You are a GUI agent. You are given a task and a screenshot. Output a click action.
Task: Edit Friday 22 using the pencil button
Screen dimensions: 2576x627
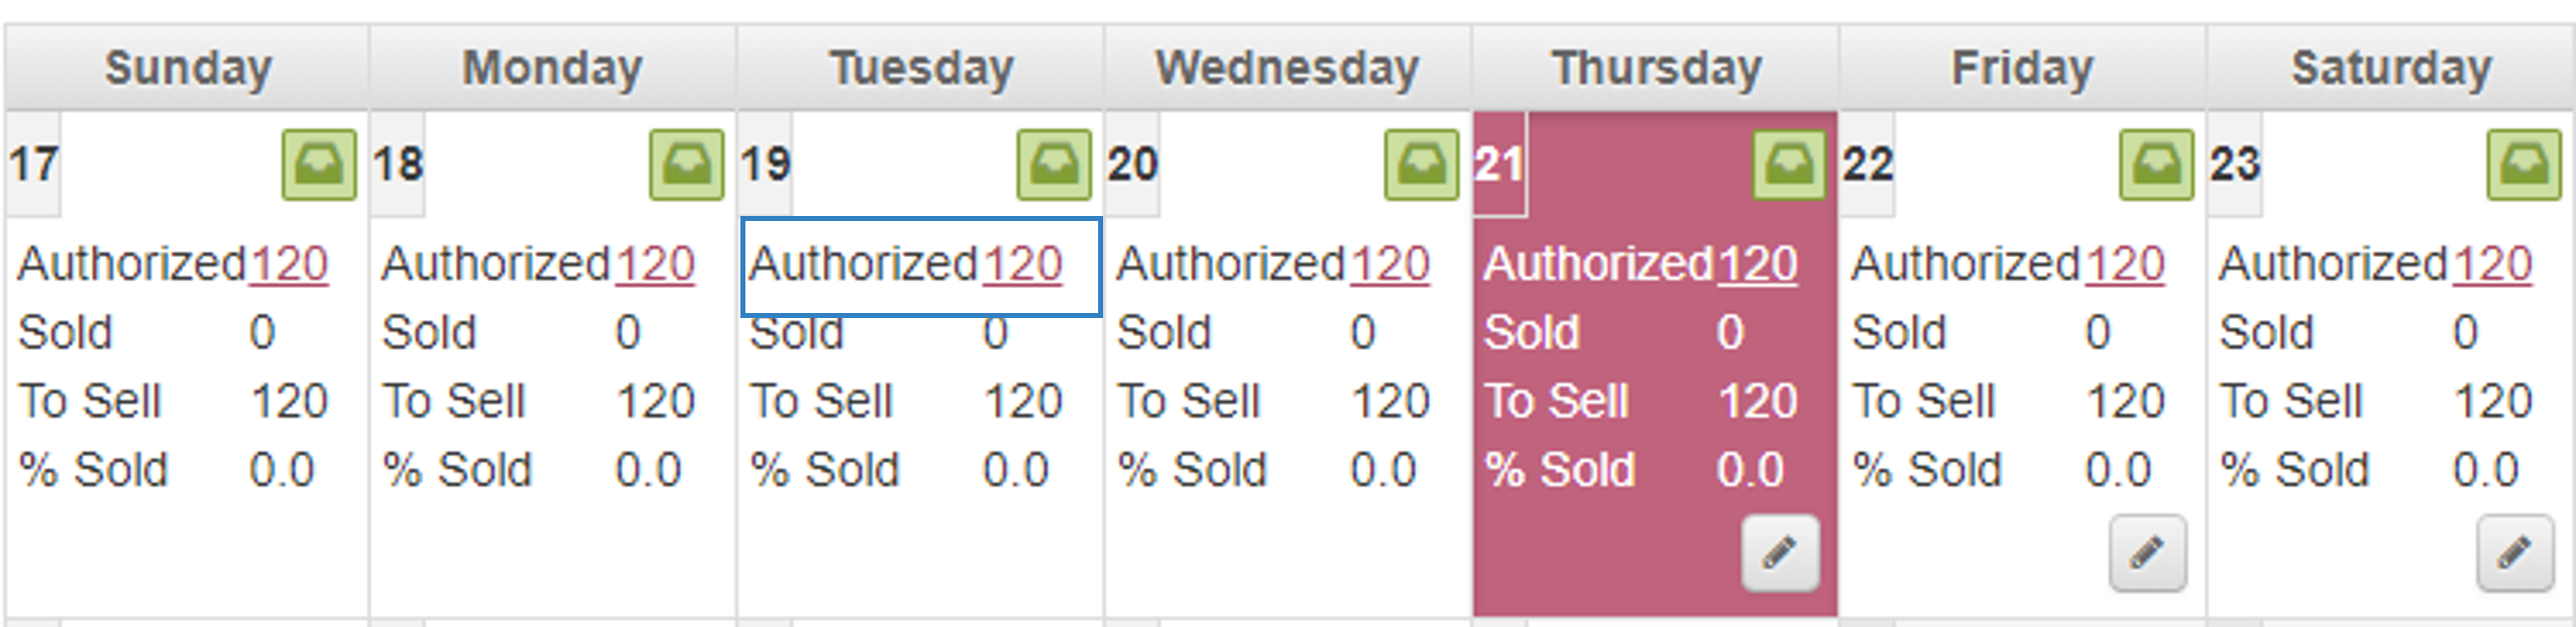coord(2148,553)
